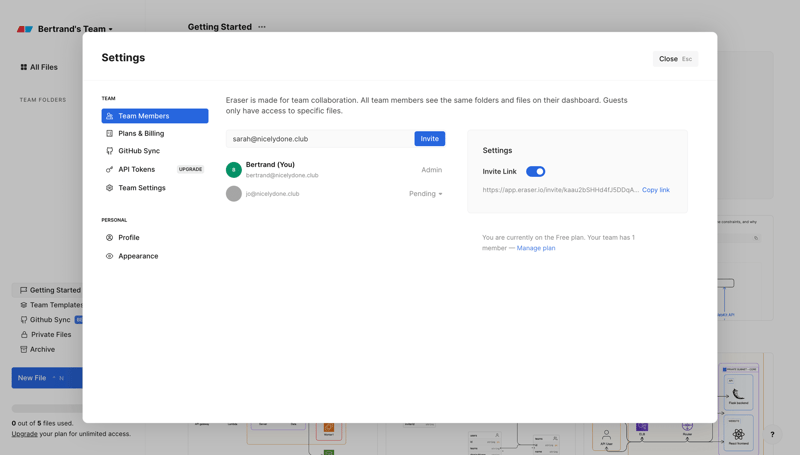The image size is (800, 455).
Task: Click the New File button
Action: click(47, 378)
